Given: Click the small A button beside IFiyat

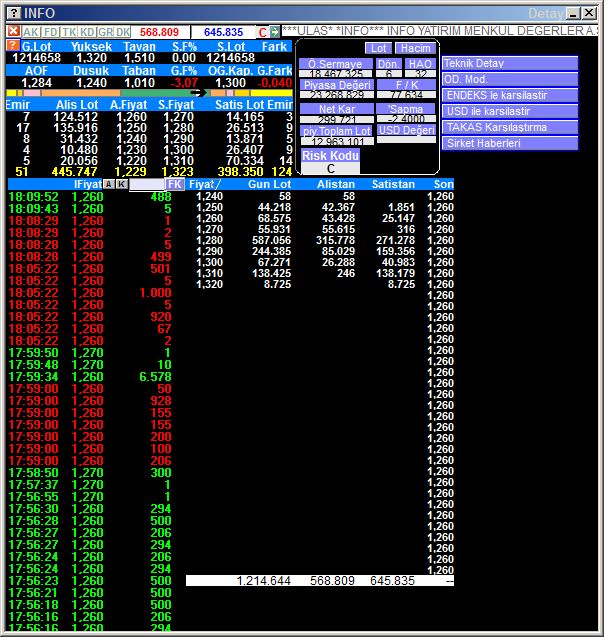Looking at the screenshot, I should 109,184.
